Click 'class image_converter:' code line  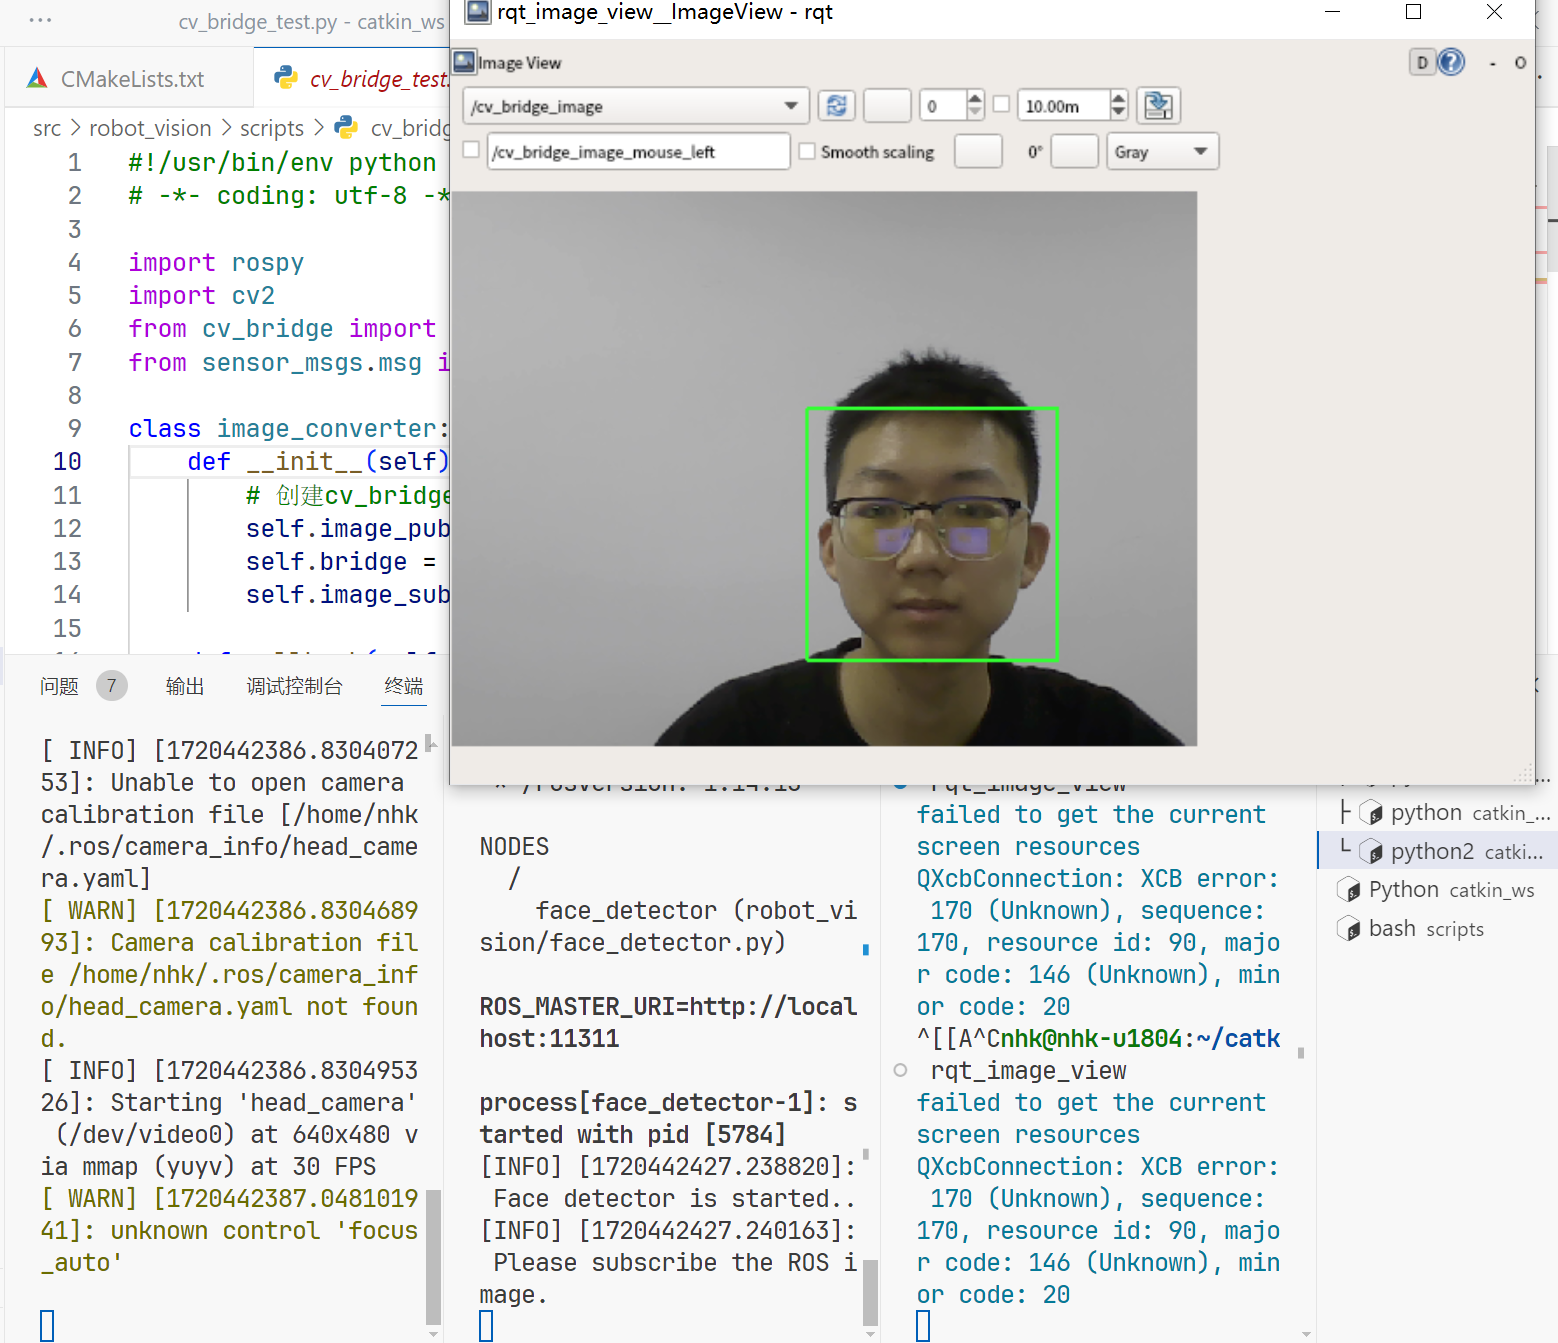288,428
